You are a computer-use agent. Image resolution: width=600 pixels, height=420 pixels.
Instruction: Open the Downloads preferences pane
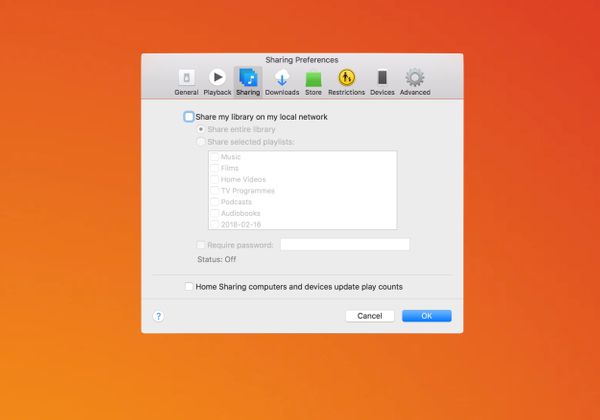282,80
